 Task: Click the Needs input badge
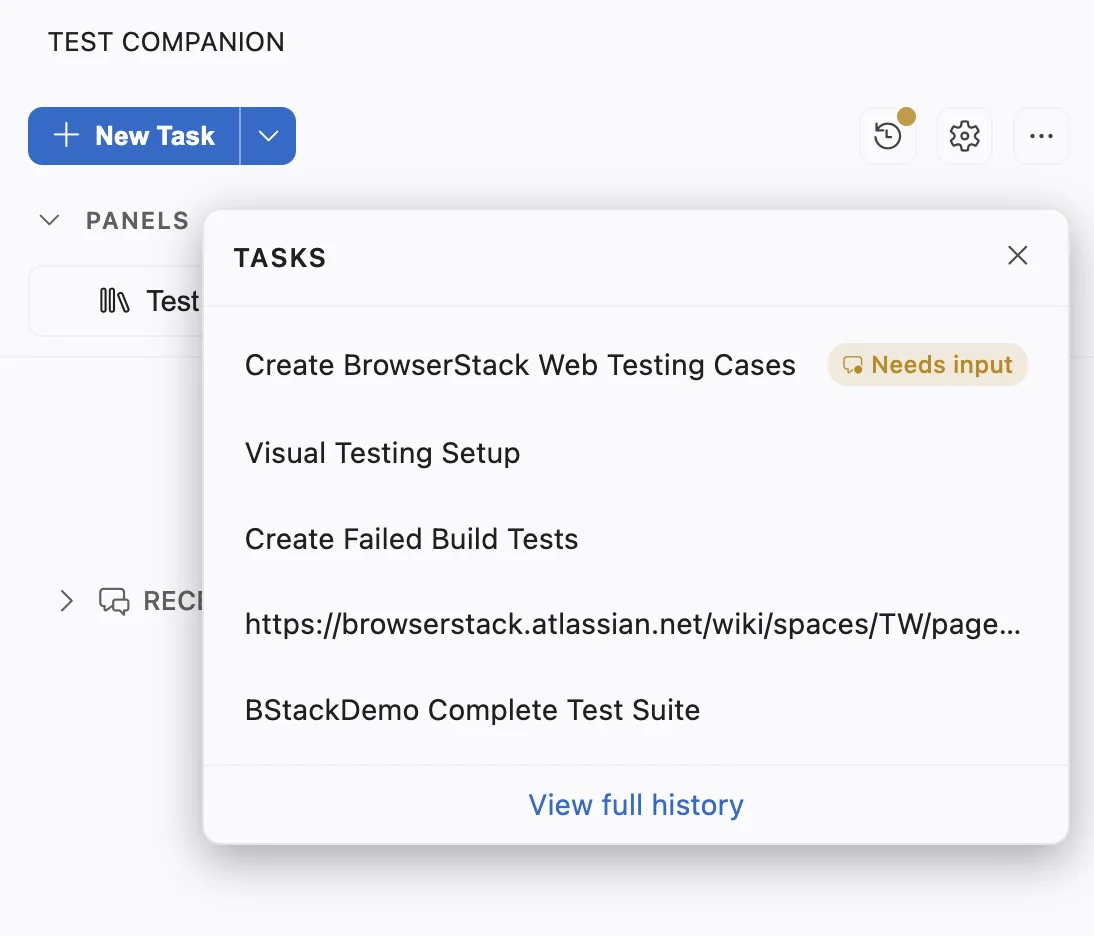(x=927, y=365)
